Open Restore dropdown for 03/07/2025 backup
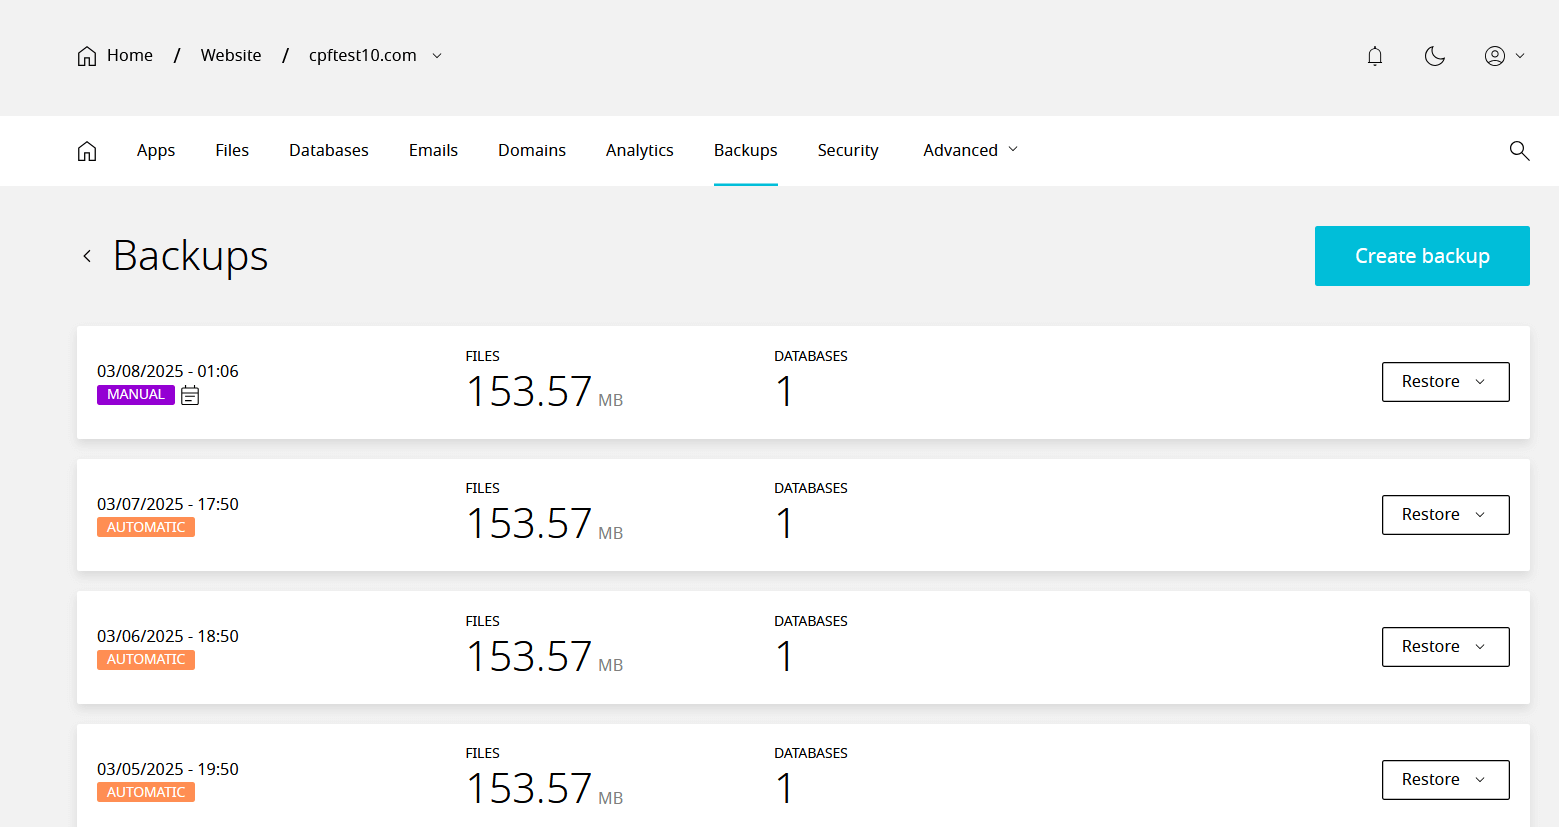Image resolution: width=1559 pixels, height=827 pixels. tap(1445, 515)
